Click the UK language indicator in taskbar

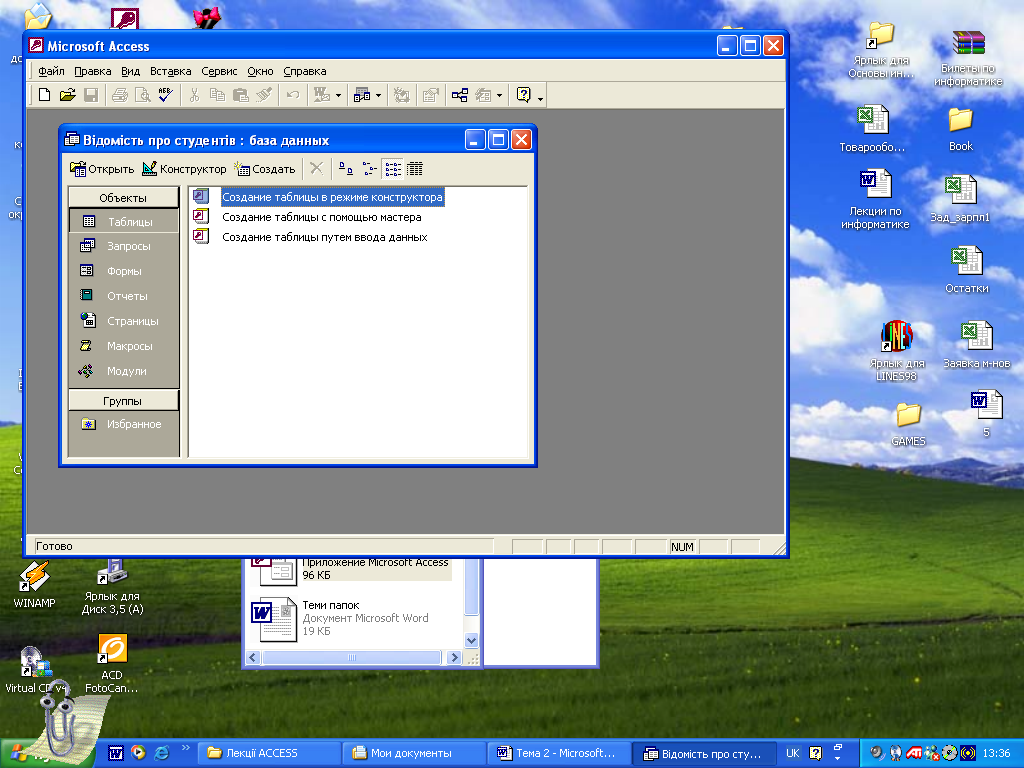click(792, 753)
